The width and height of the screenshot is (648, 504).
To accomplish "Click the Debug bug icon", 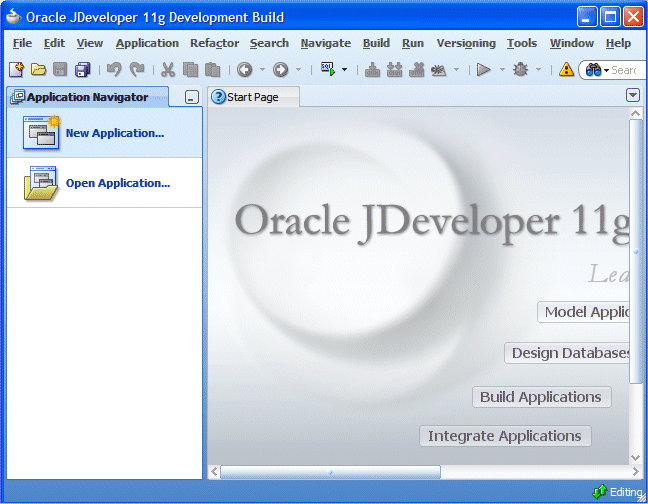I will (520, 69).
